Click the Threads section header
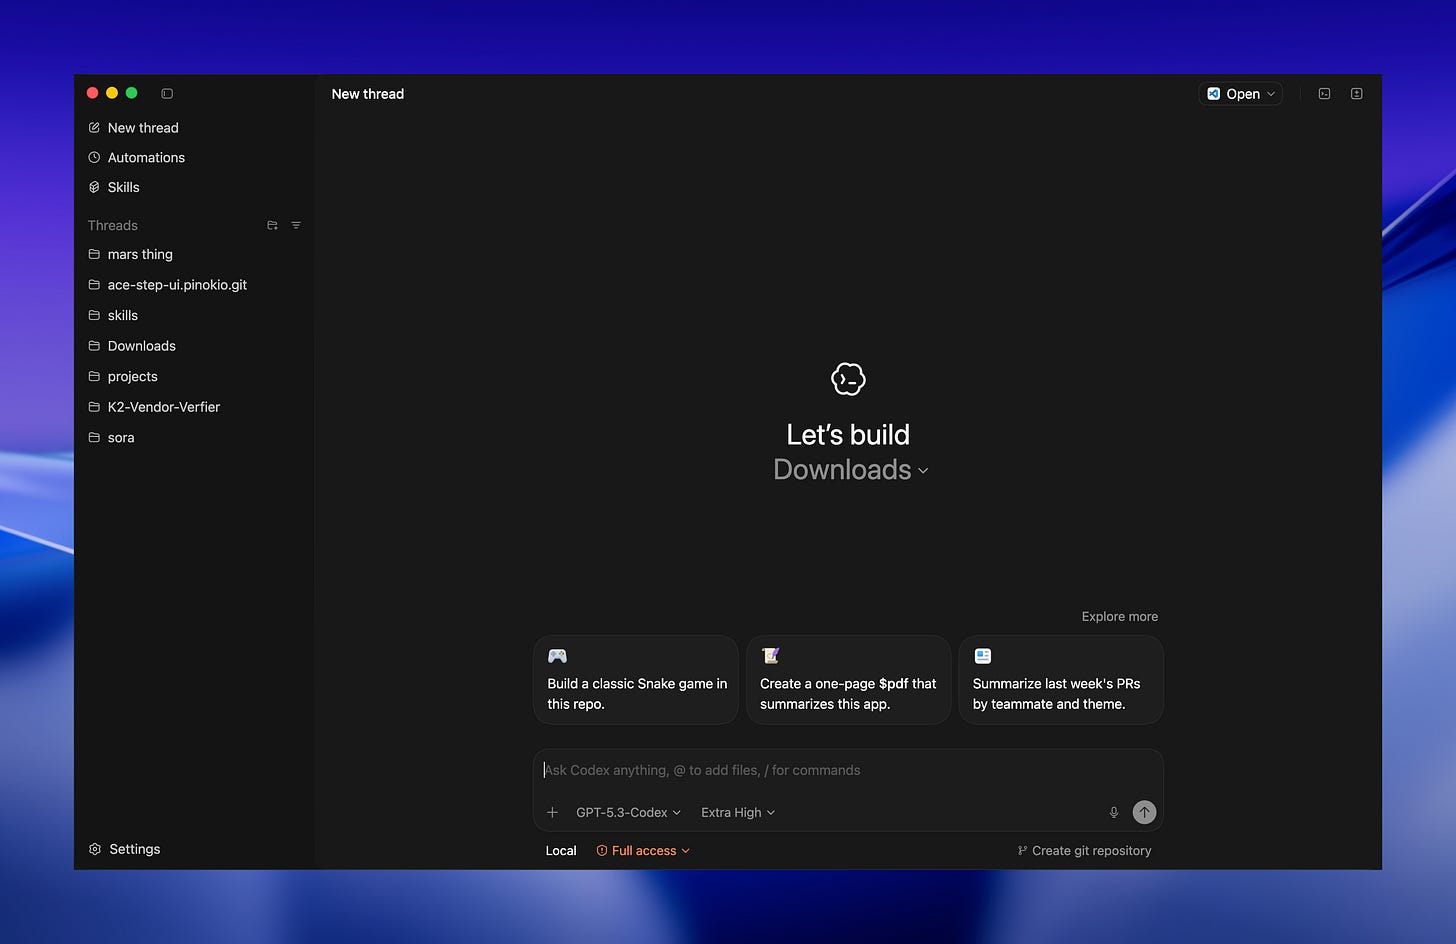The height and width of the screenshot is (944, 1456). pos(113,225)
